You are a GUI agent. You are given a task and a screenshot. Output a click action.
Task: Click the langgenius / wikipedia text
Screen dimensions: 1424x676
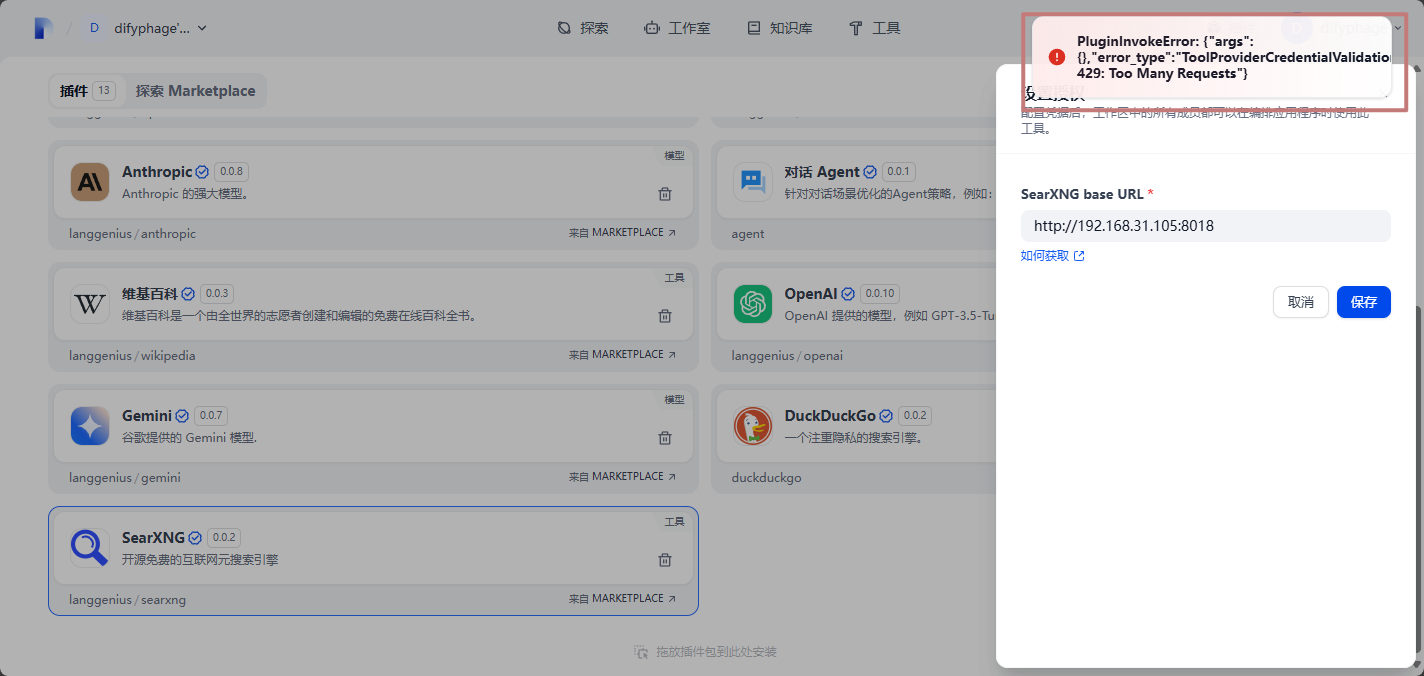tap(132, 355)
